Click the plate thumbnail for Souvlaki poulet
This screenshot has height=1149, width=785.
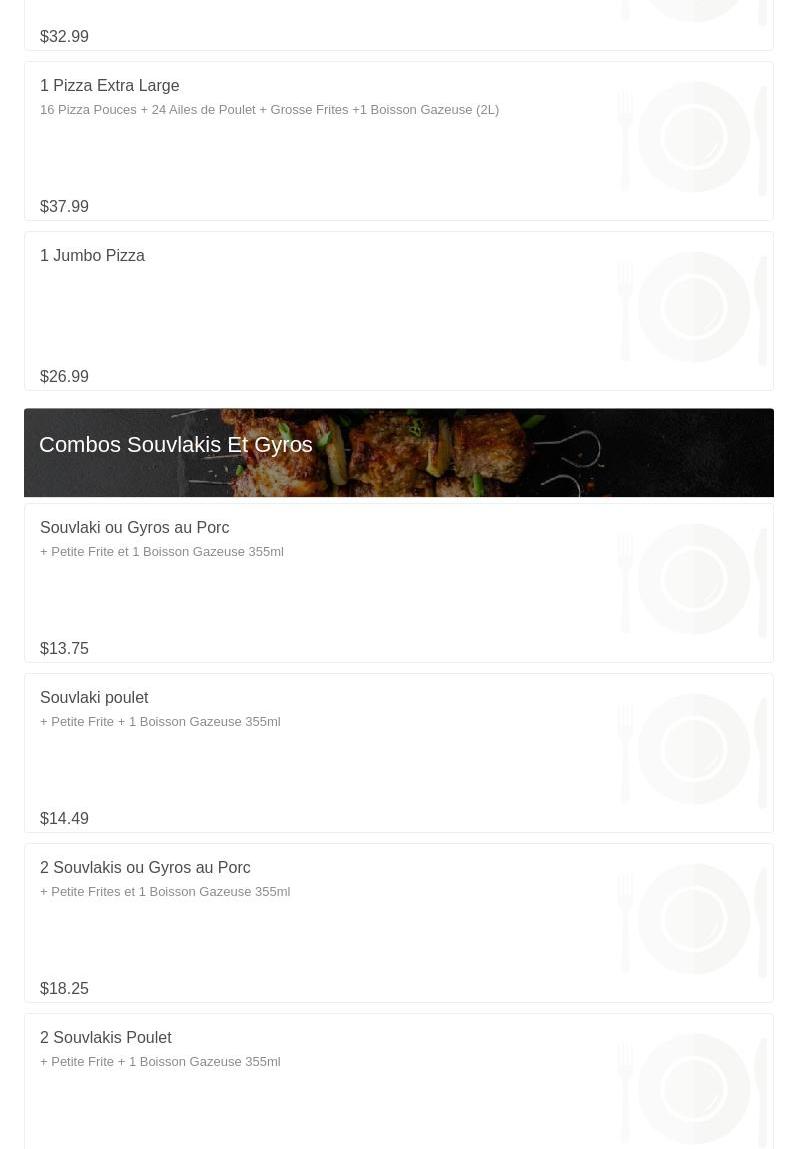coord(693,749)
